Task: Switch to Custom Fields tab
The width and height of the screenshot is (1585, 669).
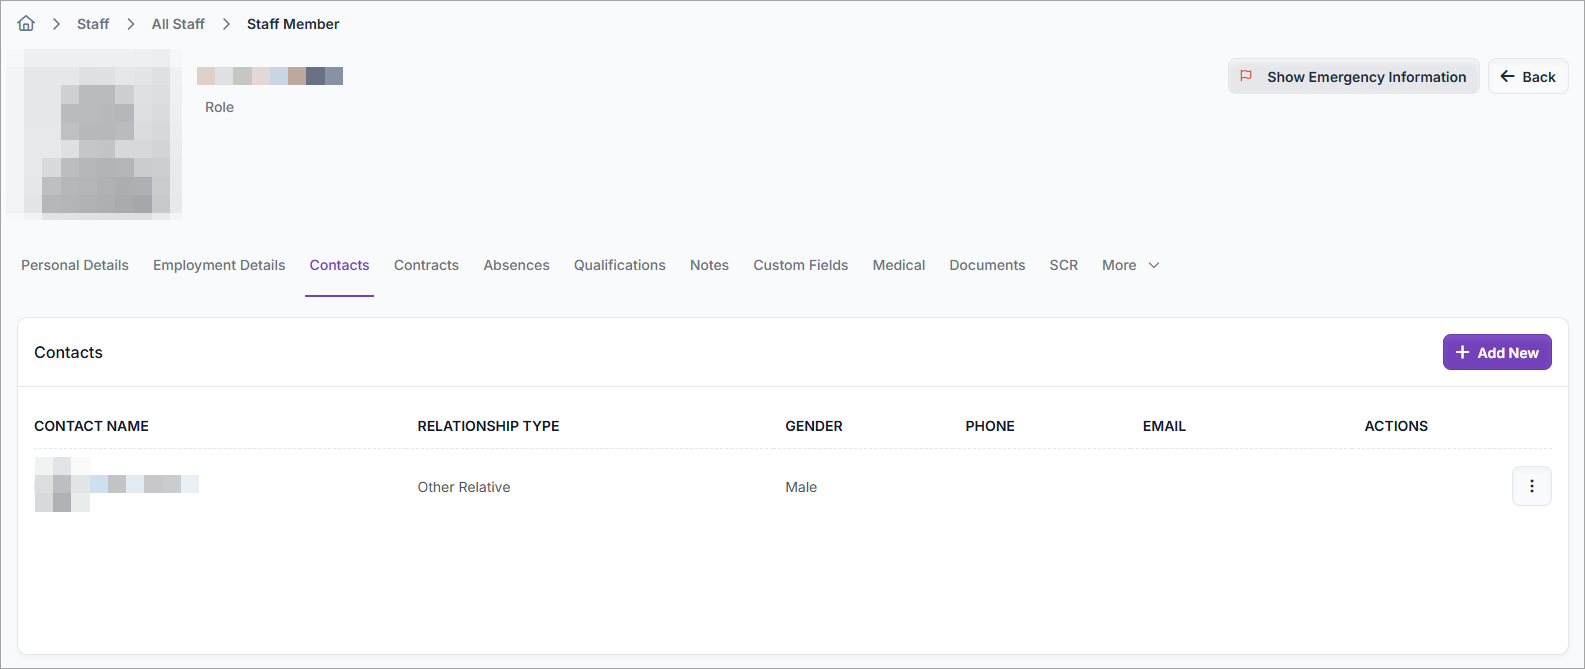Action: [x=800, y=265]
